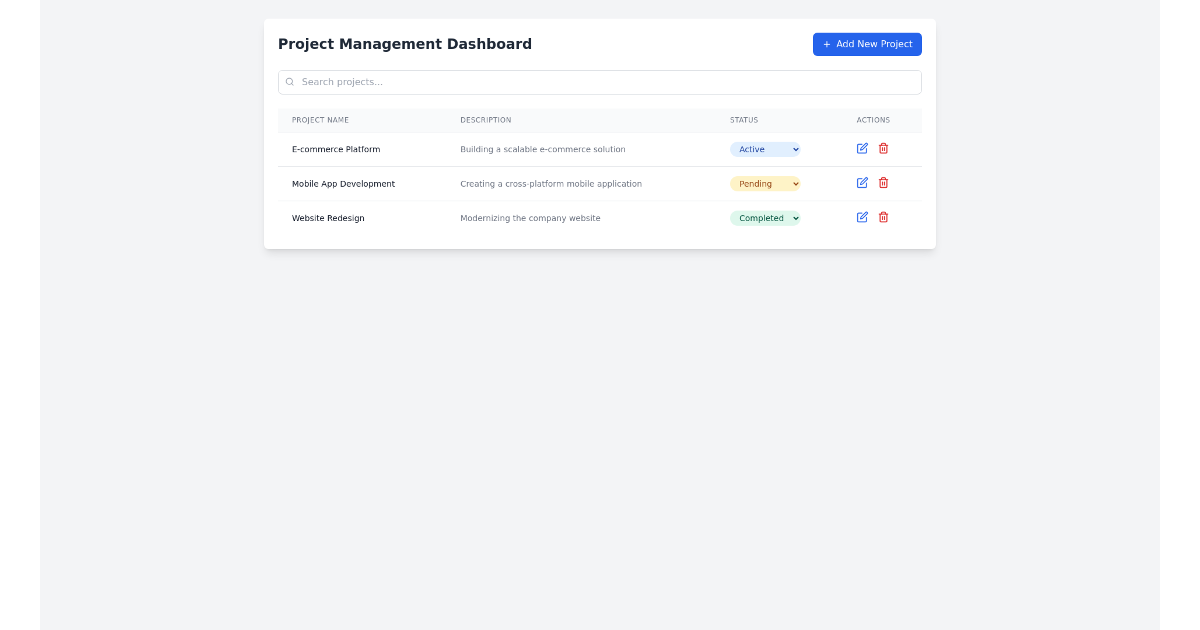Click the plus icon in Add New Project
1200x630 pixels.
[826, 44]
